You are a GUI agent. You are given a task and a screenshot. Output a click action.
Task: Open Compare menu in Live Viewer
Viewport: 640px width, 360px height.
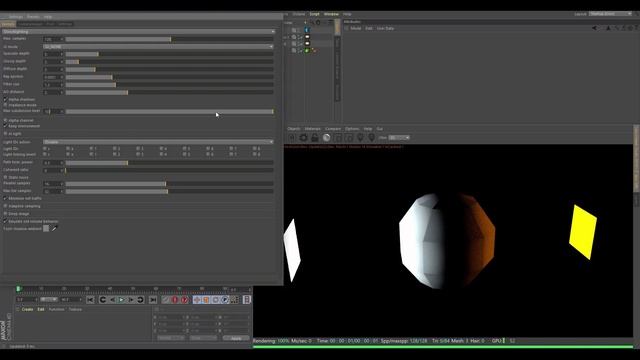[x=333, y=129]
